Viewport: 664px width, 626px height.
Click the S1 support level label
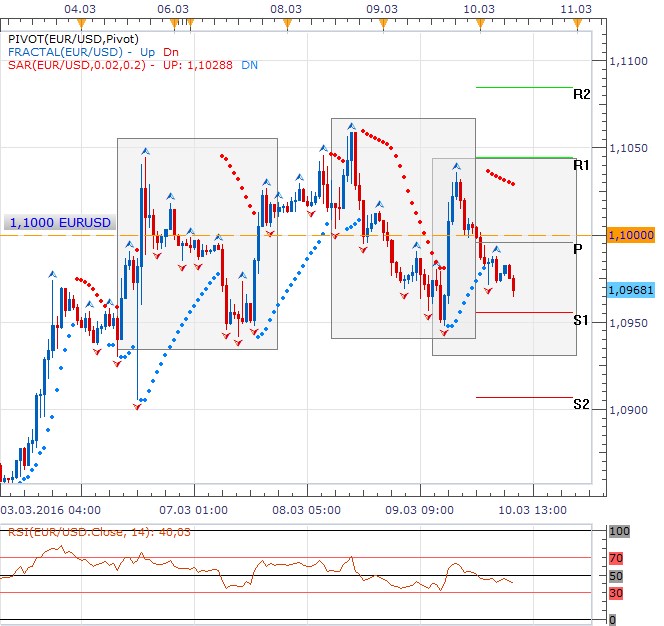click(x=581, y=320)
